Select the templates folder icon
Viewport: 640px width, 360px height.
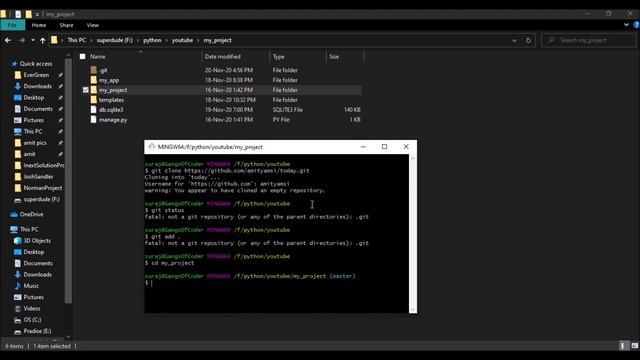point(93,100)
